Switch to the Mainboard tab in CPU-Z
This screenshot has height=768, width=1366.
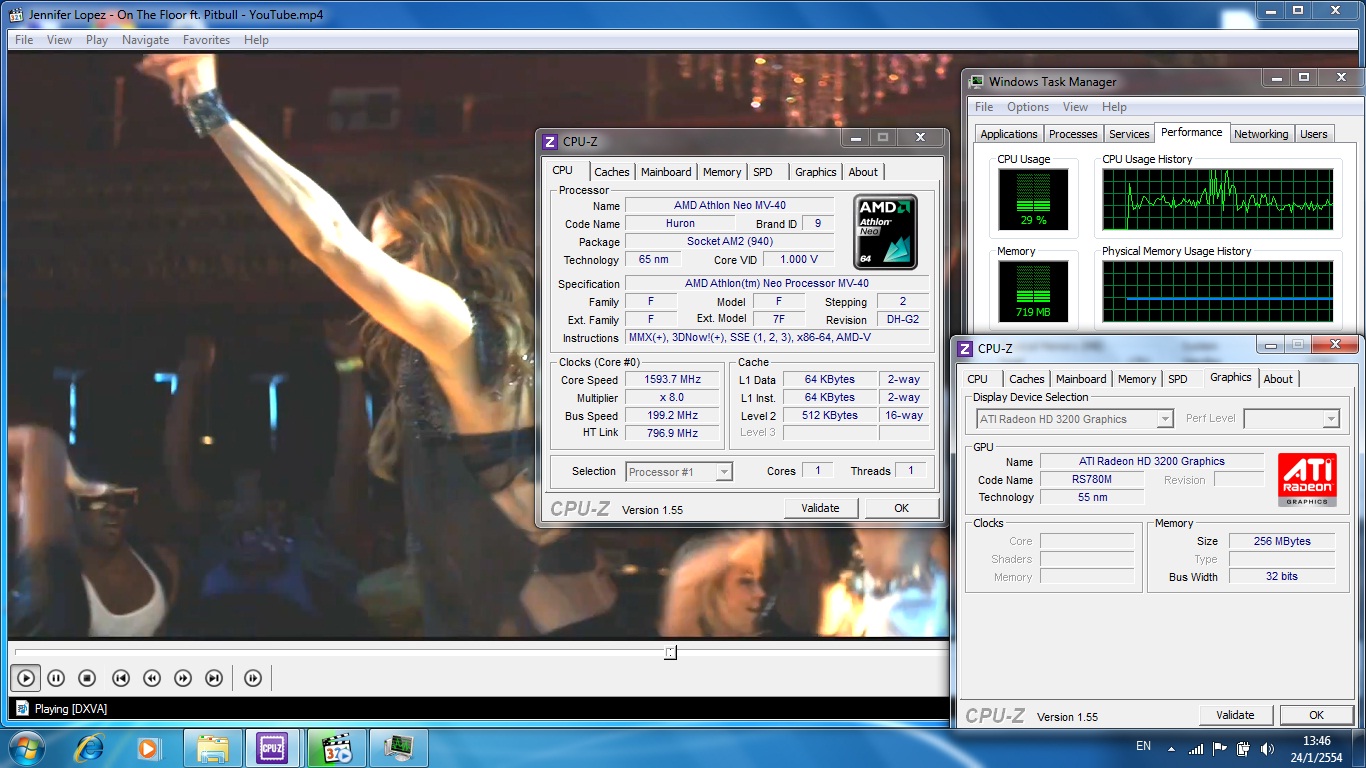click(666, 172)
